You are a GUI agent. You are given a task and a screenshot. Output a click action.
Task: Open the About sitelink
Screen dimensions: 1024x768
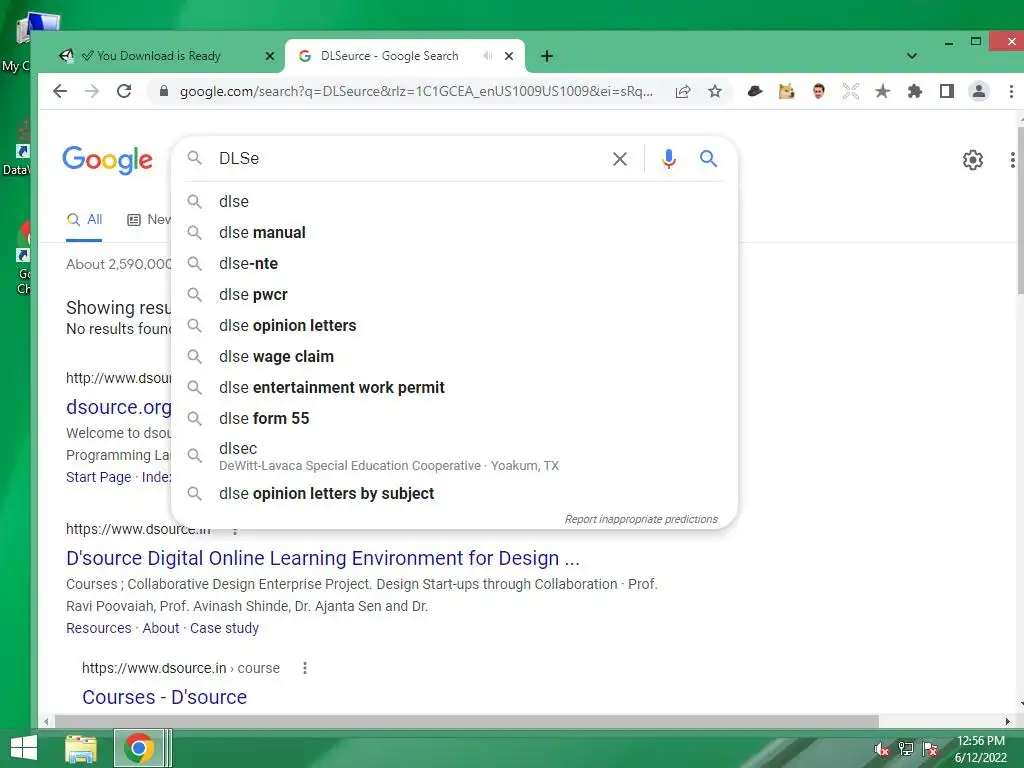click(161, 628)
